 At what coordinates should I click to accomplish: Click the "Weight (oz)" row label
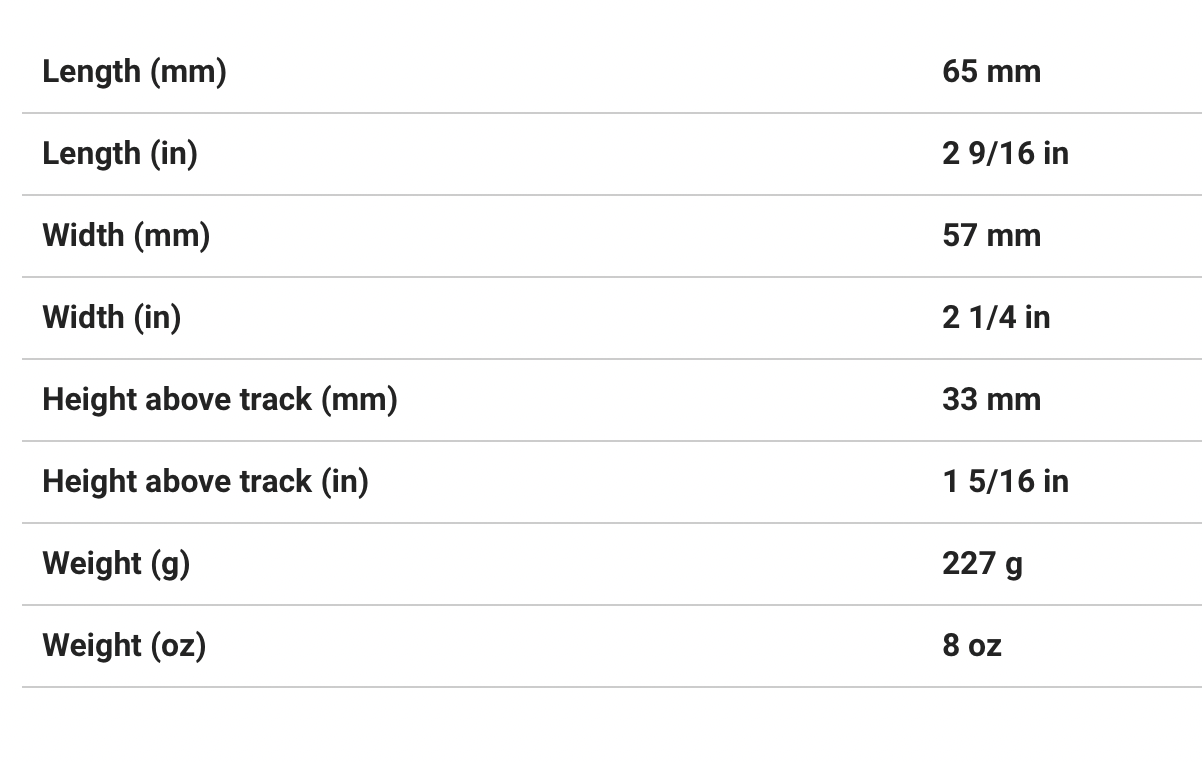click(124, 646)
